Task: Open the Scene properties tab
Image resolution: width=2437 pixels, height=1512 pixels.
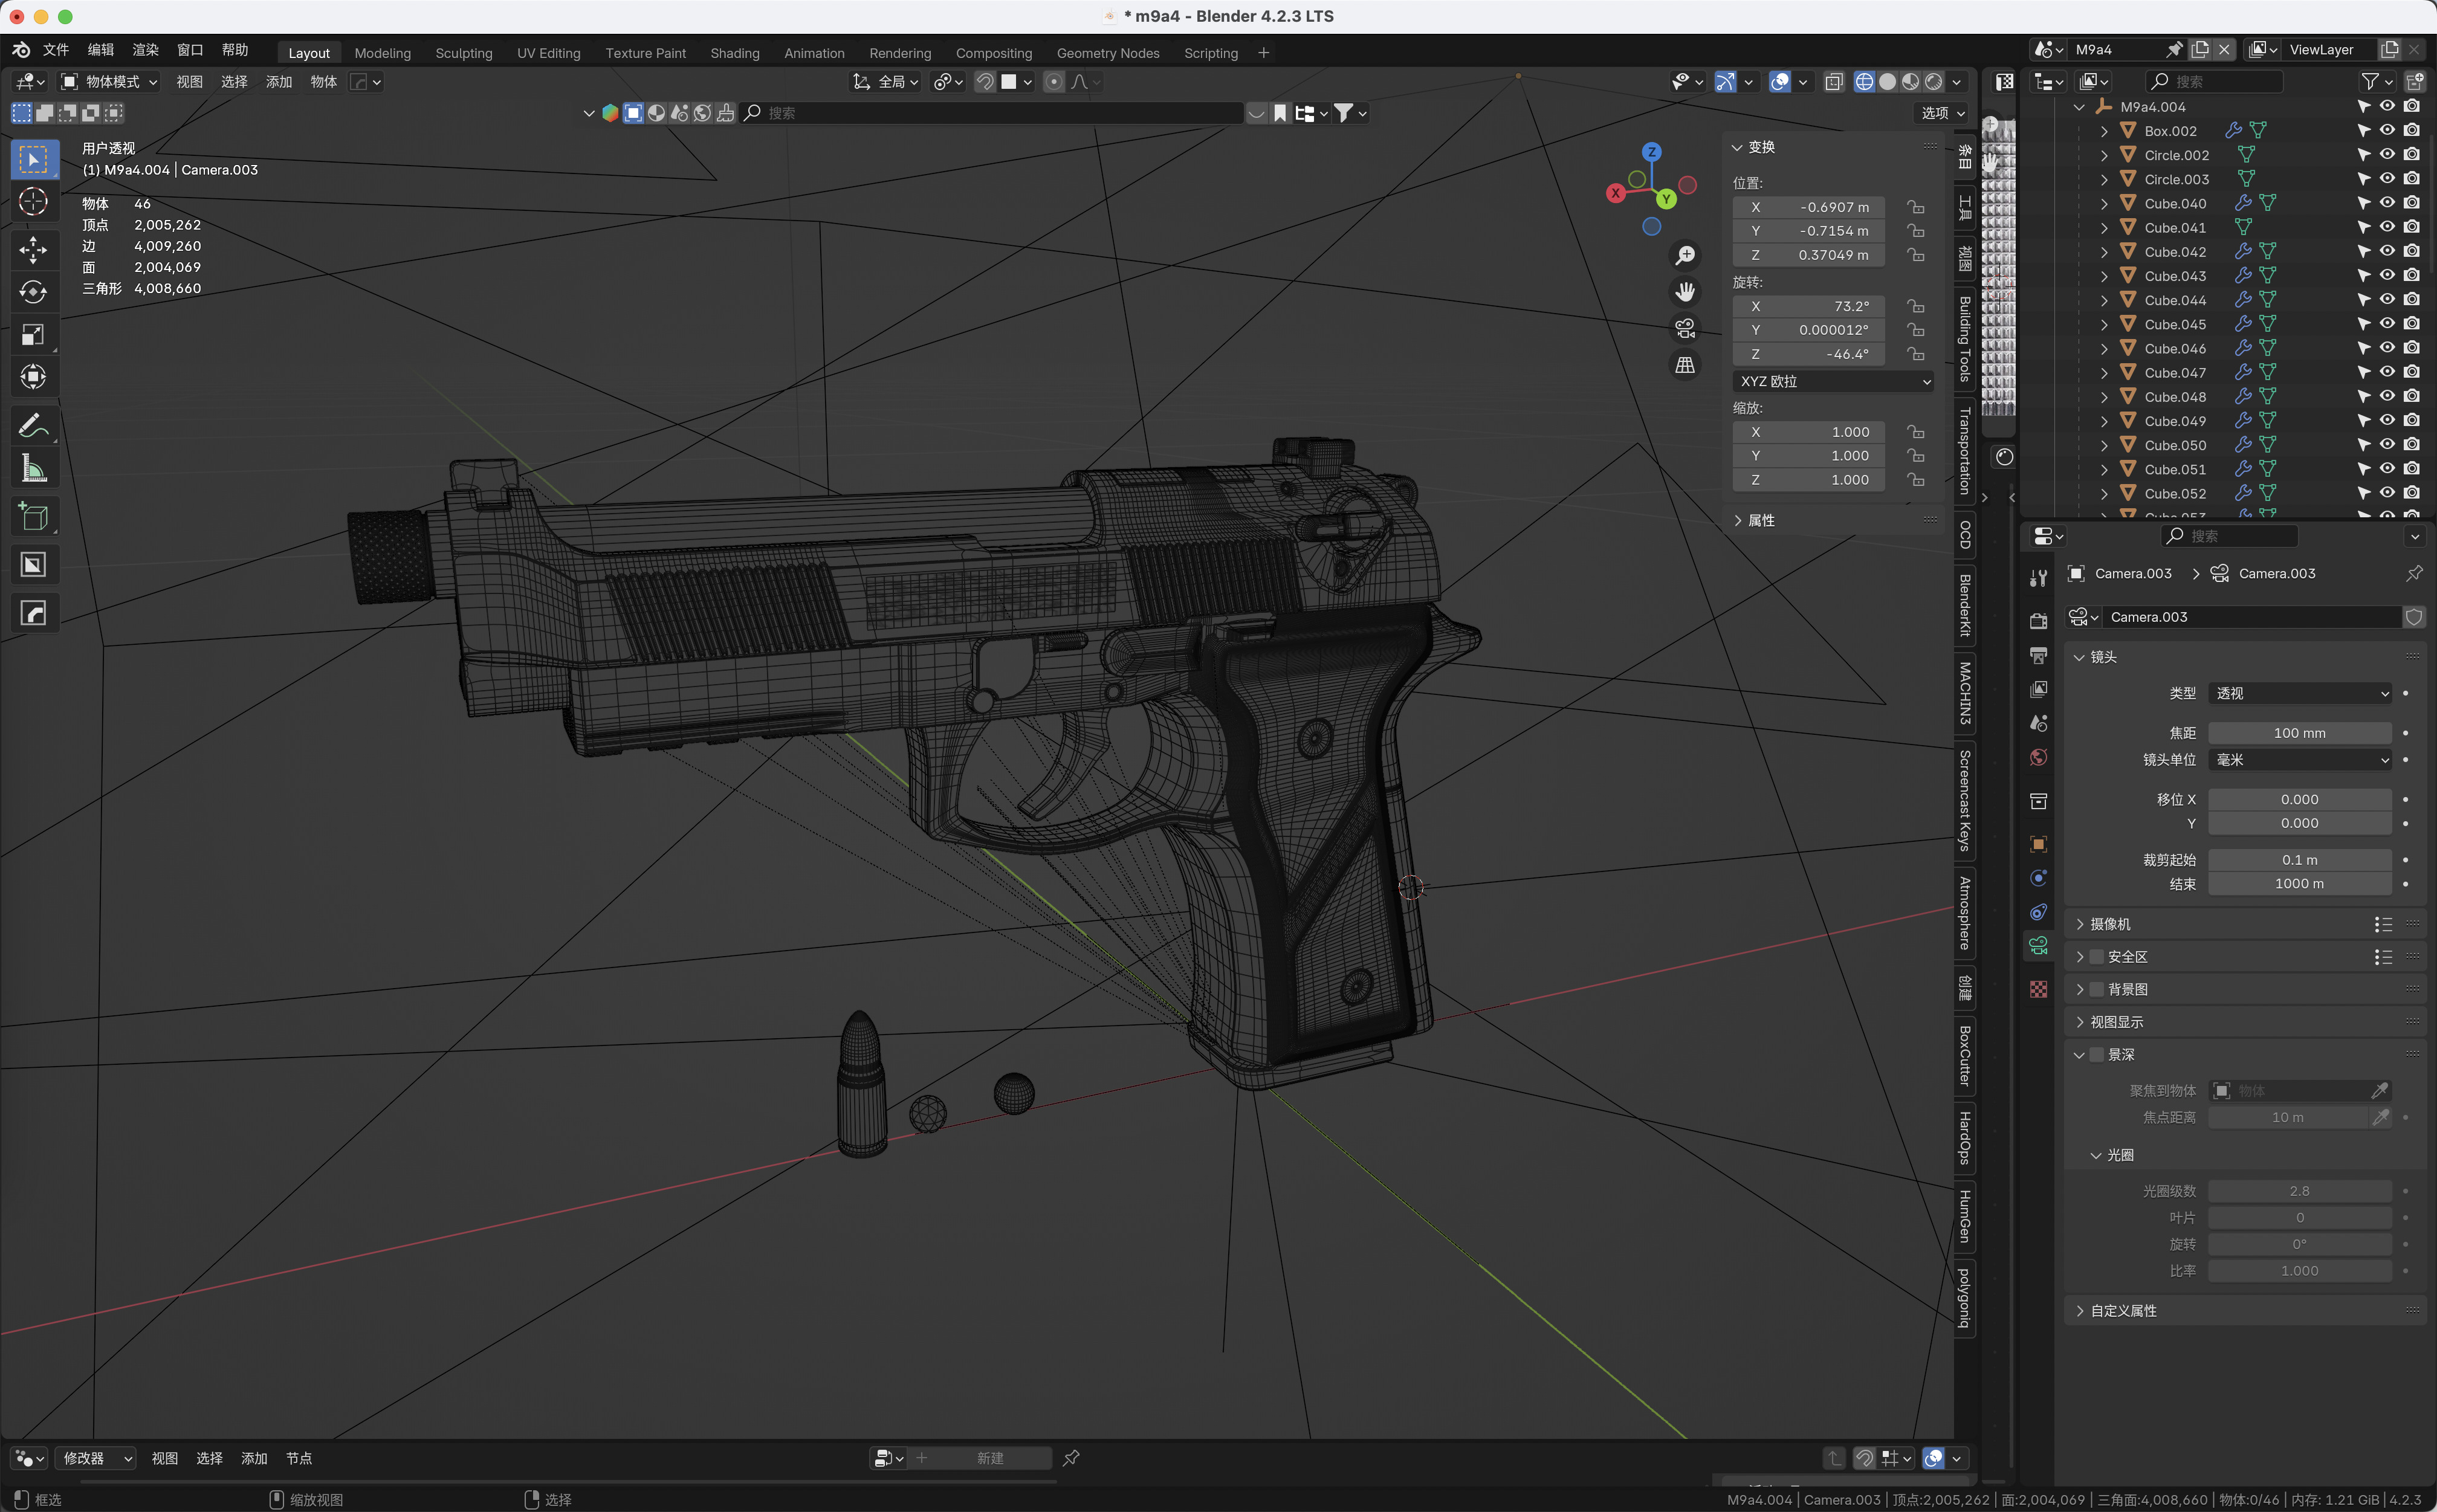Action: 2038,723
